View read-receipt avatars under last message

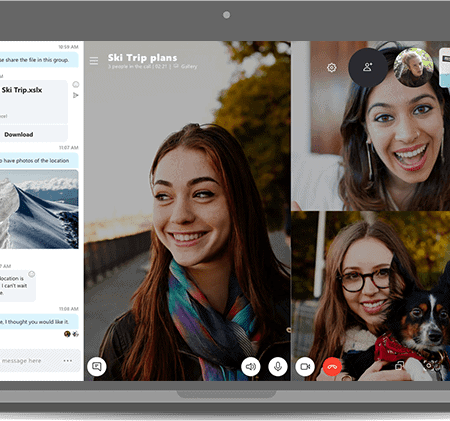[x=71, y=333]
